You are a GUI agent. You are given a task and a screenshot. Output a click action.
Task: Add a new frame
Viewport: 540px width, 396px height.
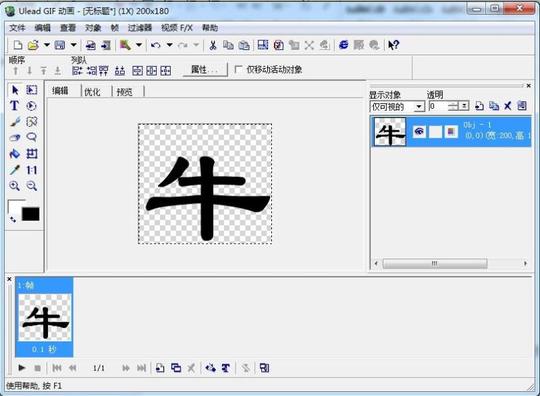click(160, 368)
